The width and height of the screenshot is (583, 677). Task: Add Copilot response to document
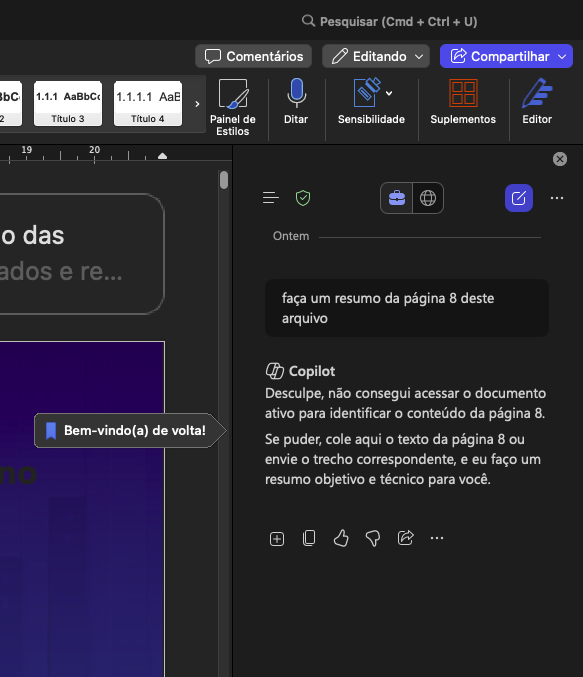point(277,539)
